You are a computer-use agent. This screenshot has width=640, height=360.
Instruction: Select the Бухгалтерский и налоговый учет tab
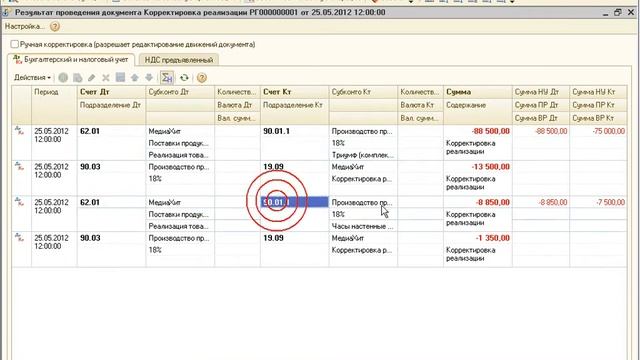click(71, 60)
